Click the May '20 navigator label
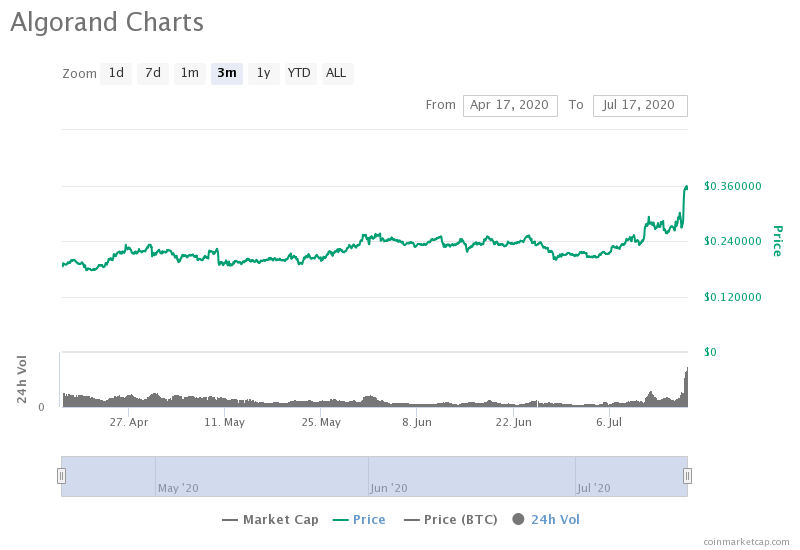 click(x=178, y=488)
